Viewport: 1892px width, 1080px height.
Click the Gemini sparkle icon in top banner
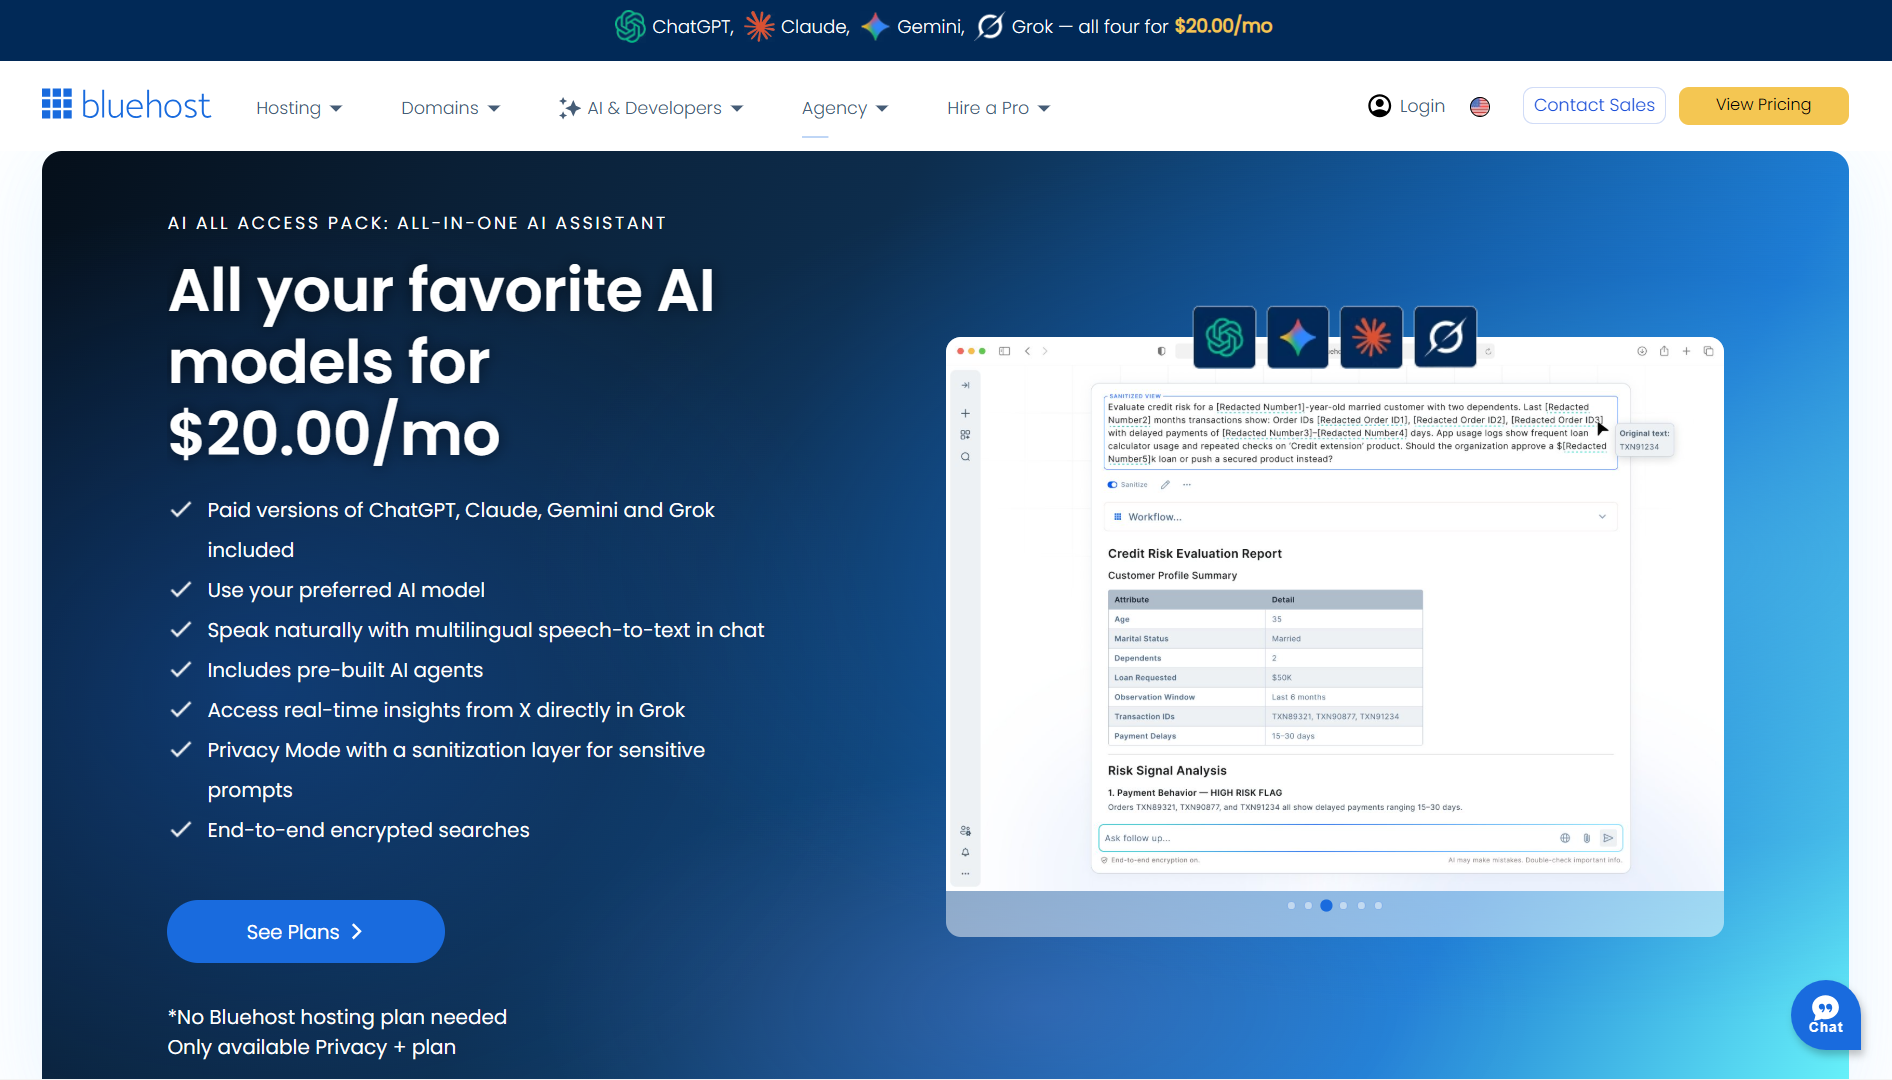(x=875, y=26)
